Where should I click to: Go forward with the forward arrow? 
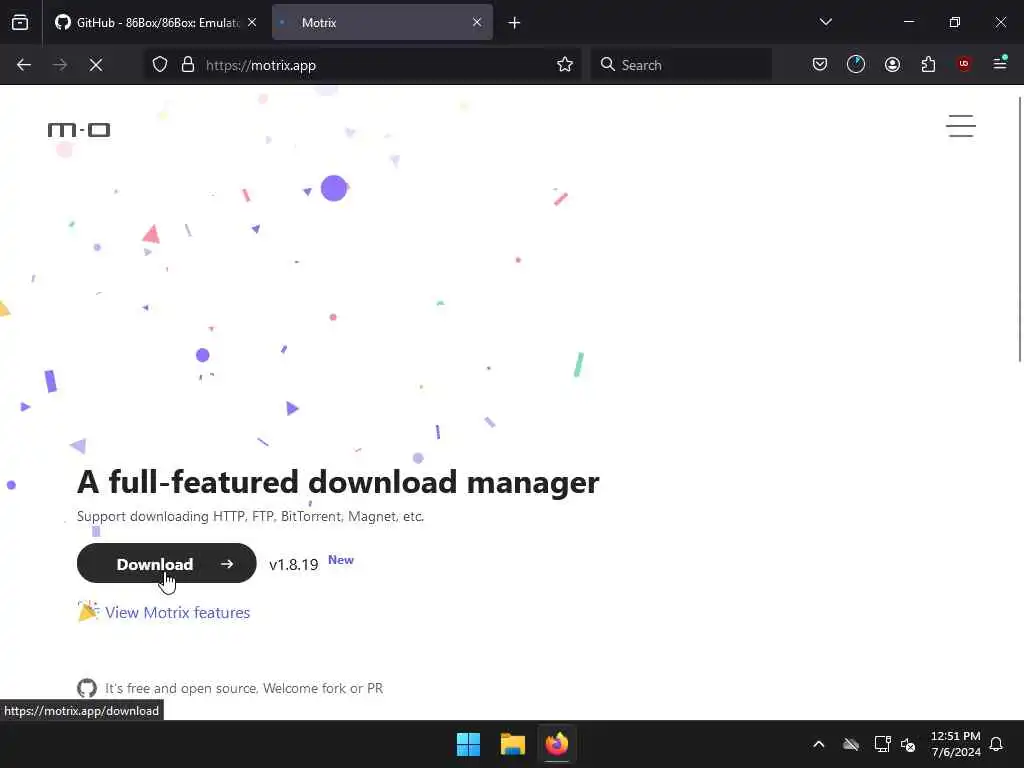[x=59, y=65]
